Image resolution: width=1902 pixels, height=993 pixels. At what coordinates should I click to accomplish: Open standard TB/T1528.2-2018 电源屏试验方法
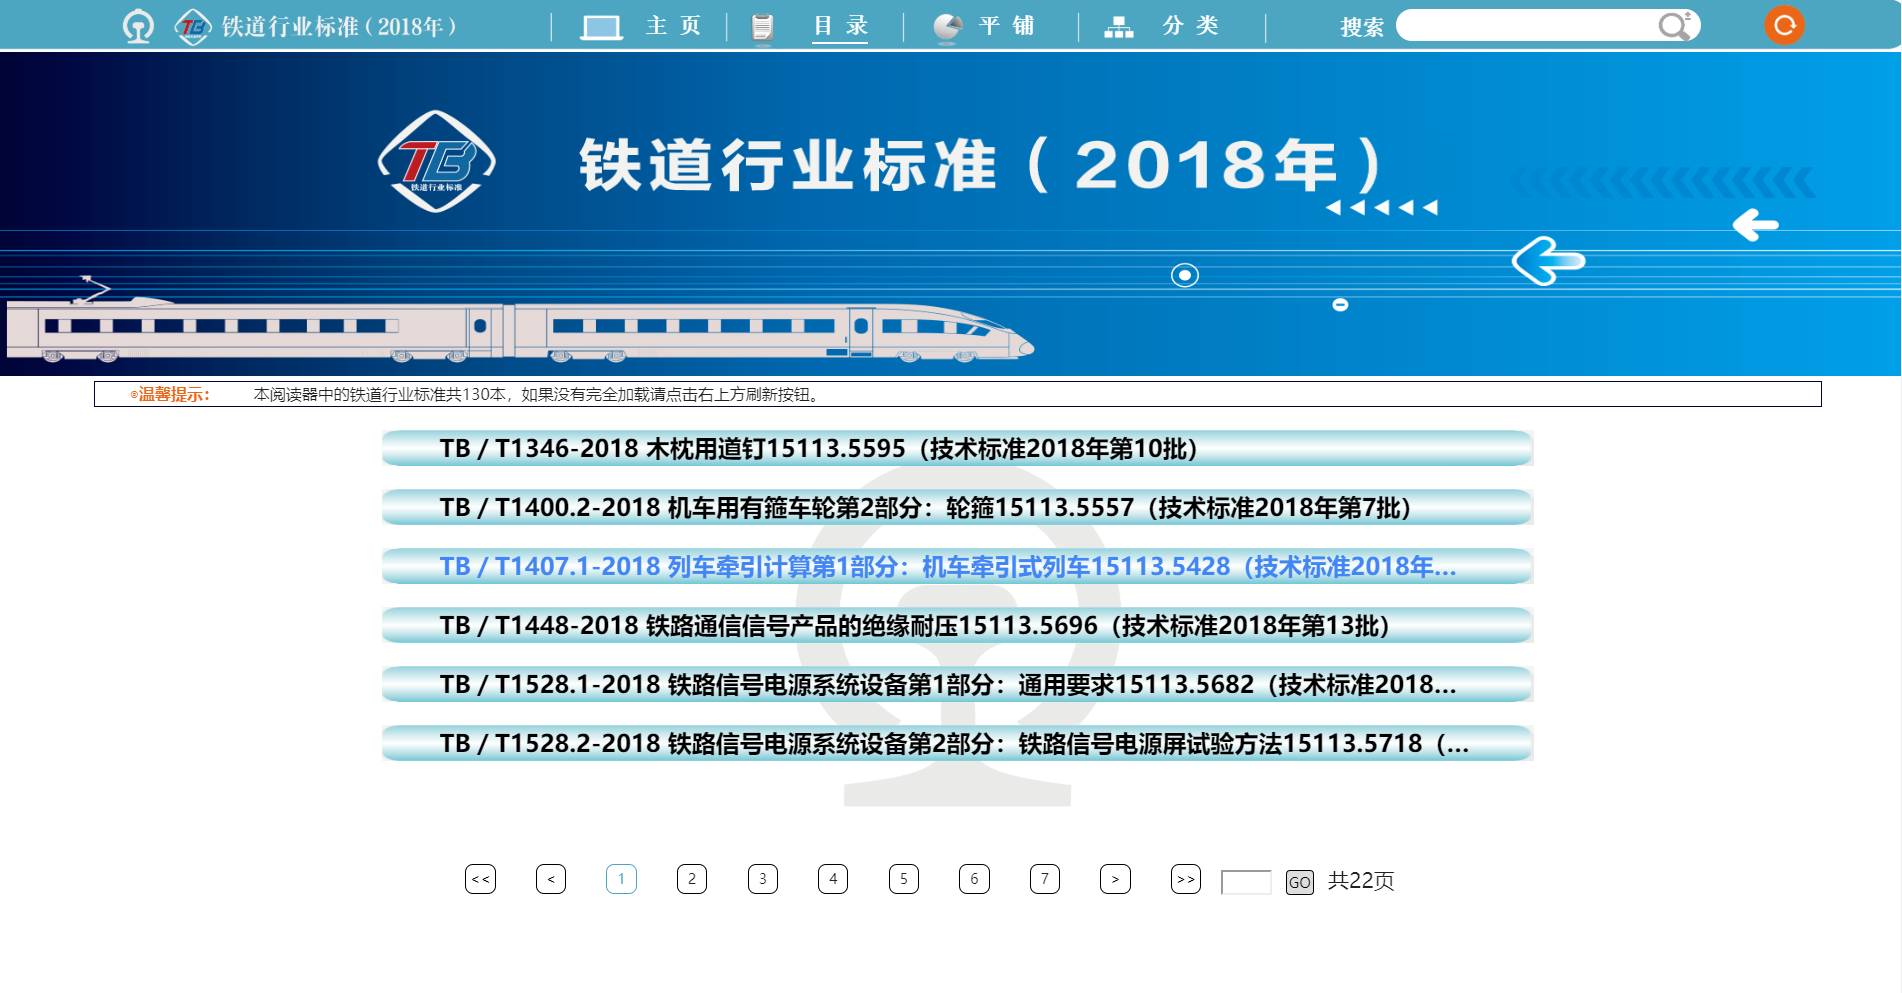957,743
